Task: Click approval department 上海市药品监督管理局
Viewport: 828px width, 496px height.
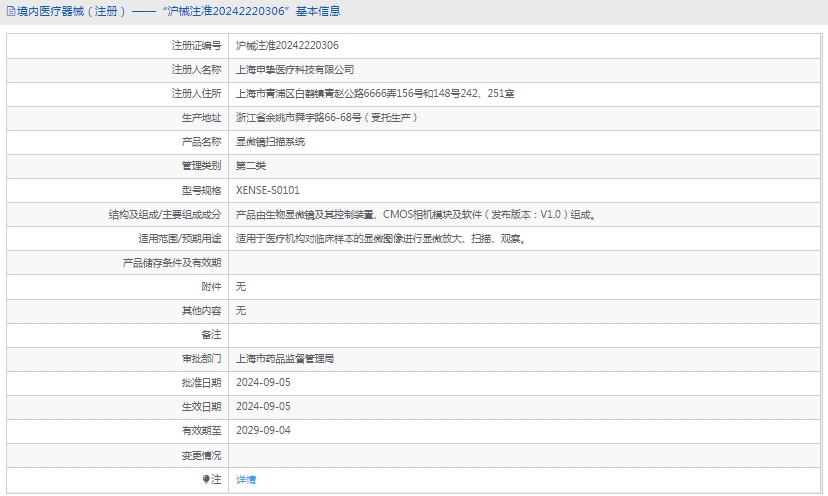Action: pyautogui.click(x=284, y=358)
